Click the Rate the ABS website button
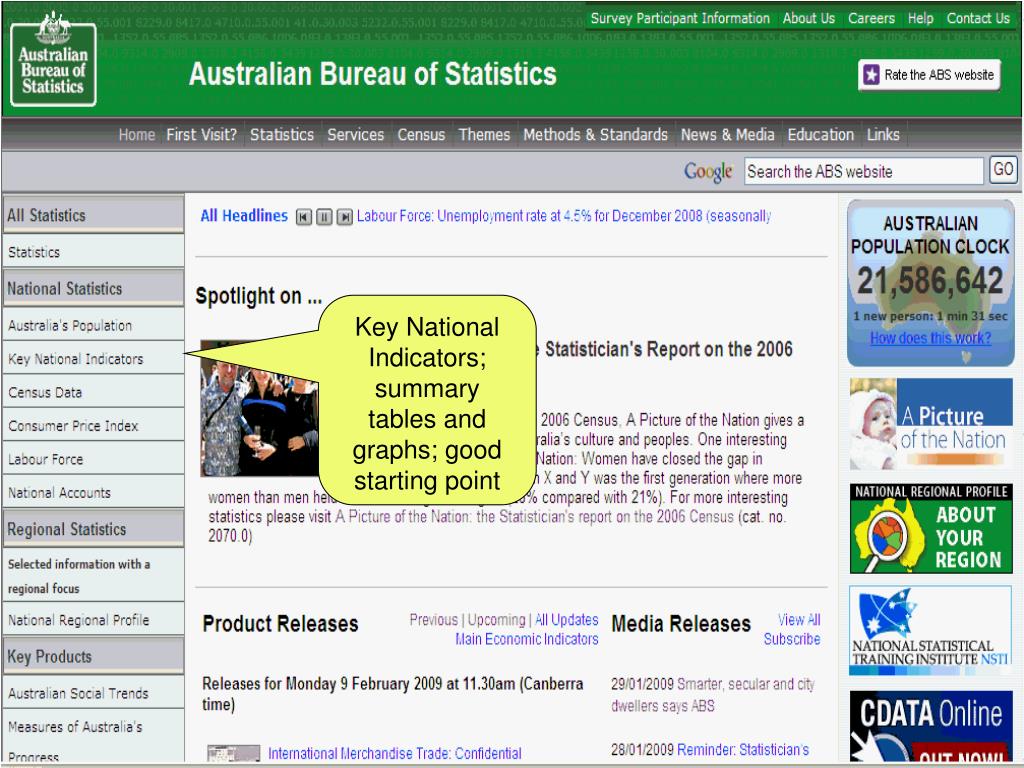 tap(929, 75)
